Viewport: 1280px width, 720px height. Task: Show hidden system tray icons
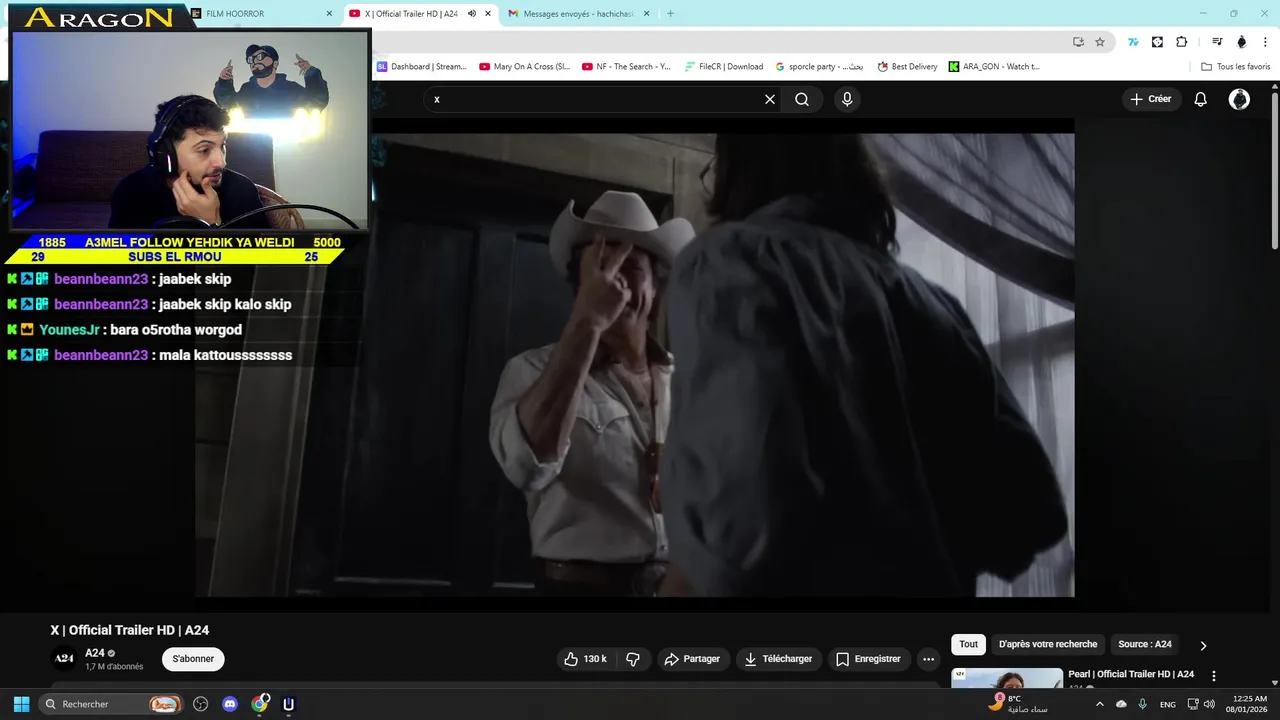point(1100,704)
